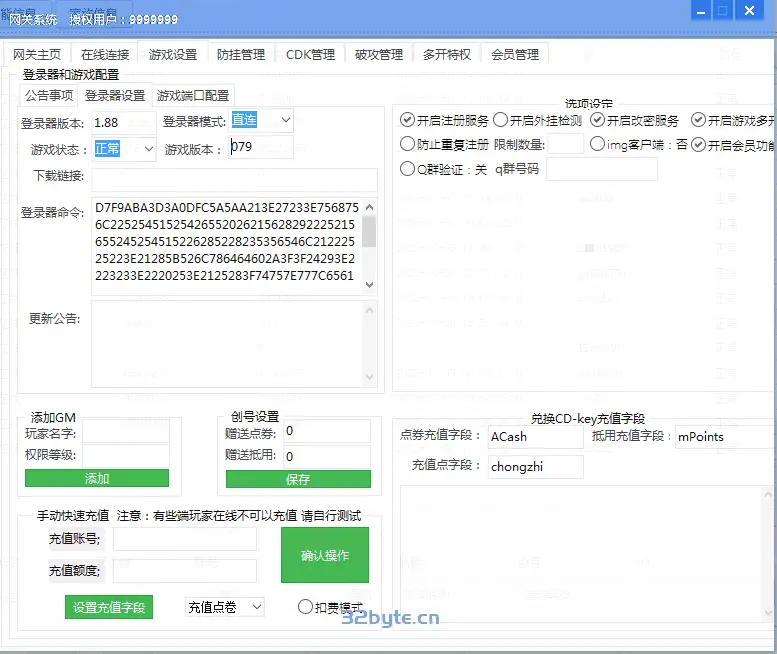Click the 设置充值字段 button
Image resolution: width=777 pixels, height=654 pixels.
pos(109,607)
